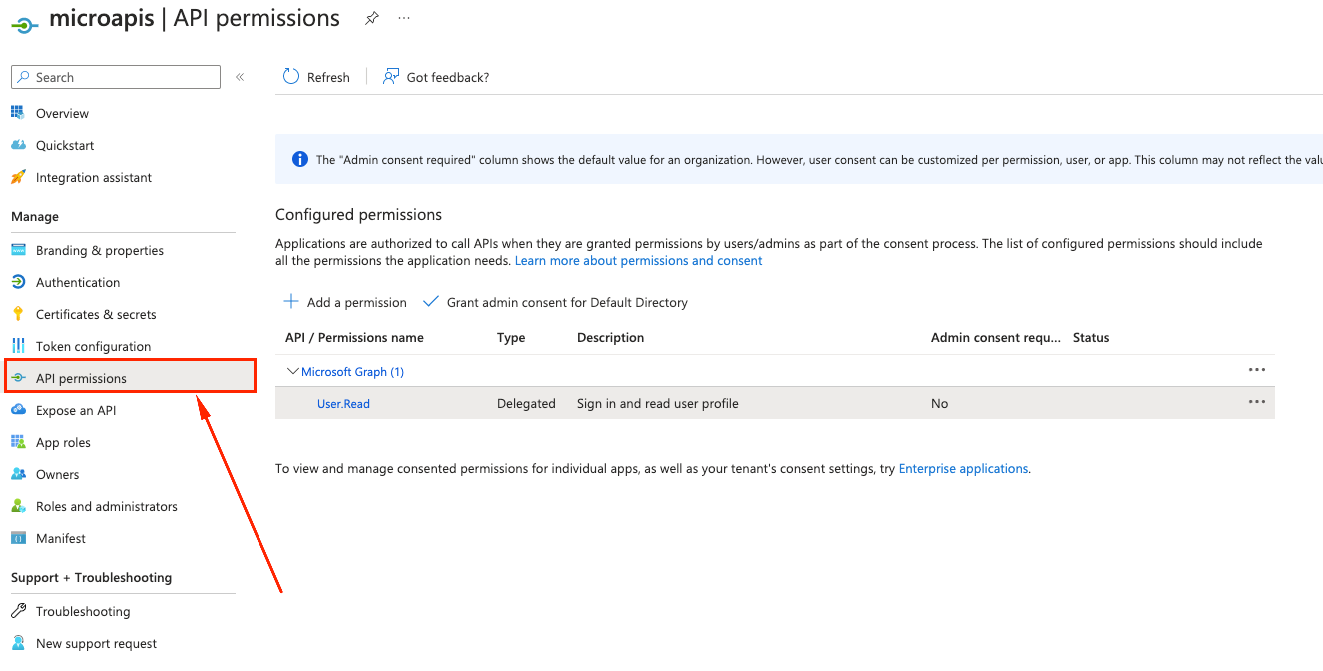Viewport: 1323px width, 671px height.
Task: Click the Owners people icon
Action: [18, 474]
